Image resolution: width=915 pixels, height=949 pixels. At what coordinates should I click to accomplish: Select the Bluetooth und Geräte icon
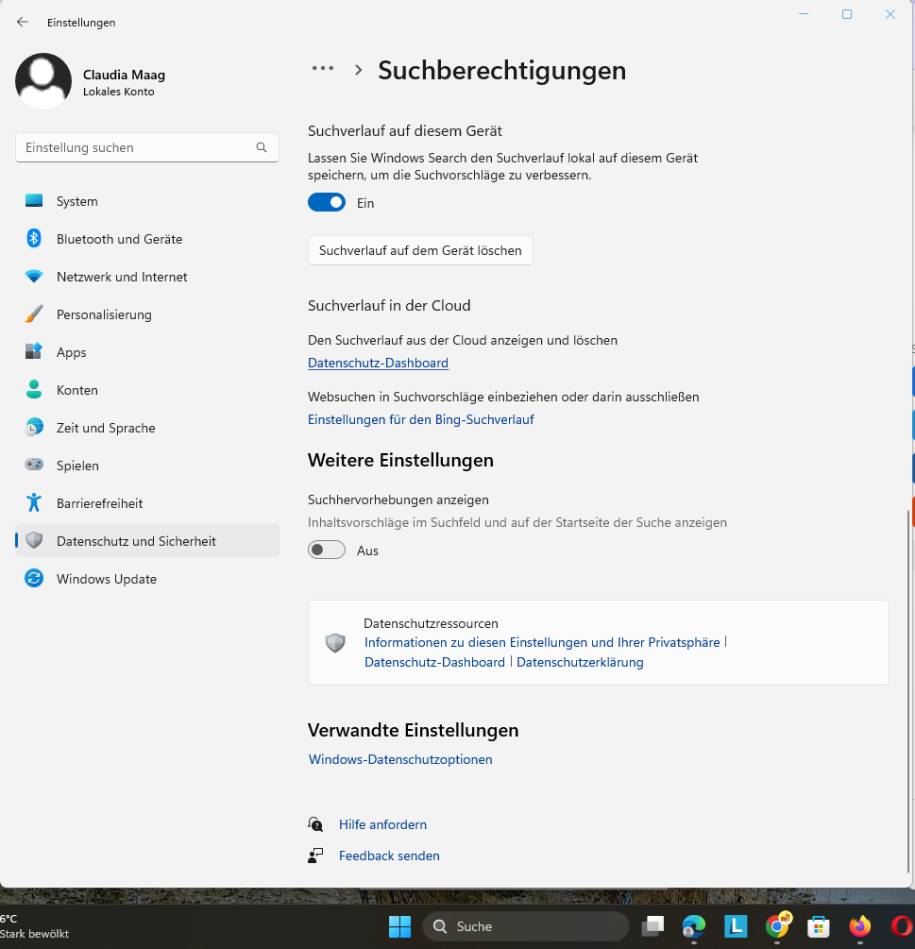point(35,239)
